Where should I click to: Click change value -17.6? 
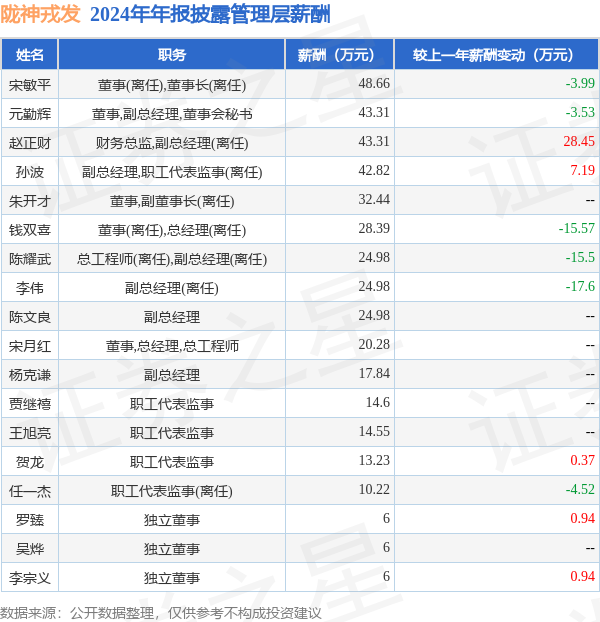pyautogui.click(x=580, y=286)
